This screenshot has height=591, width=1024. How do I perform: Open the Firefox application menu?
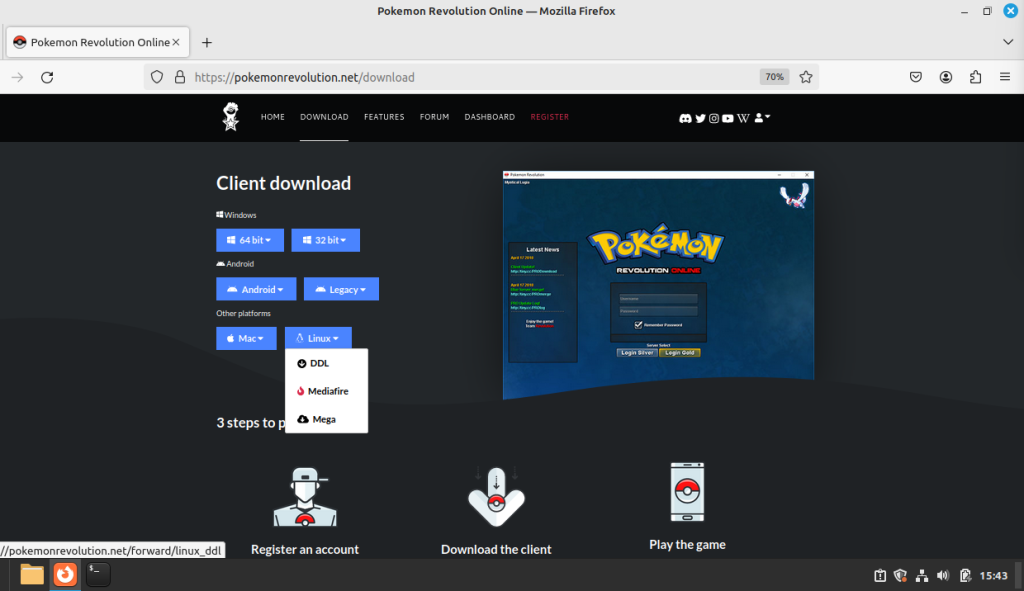click(x=1004, y=76)
